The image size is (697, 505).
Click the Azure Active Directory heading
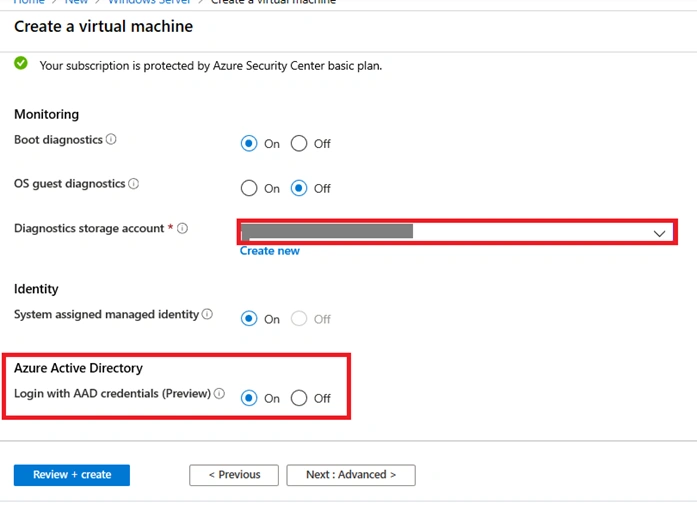78,368
